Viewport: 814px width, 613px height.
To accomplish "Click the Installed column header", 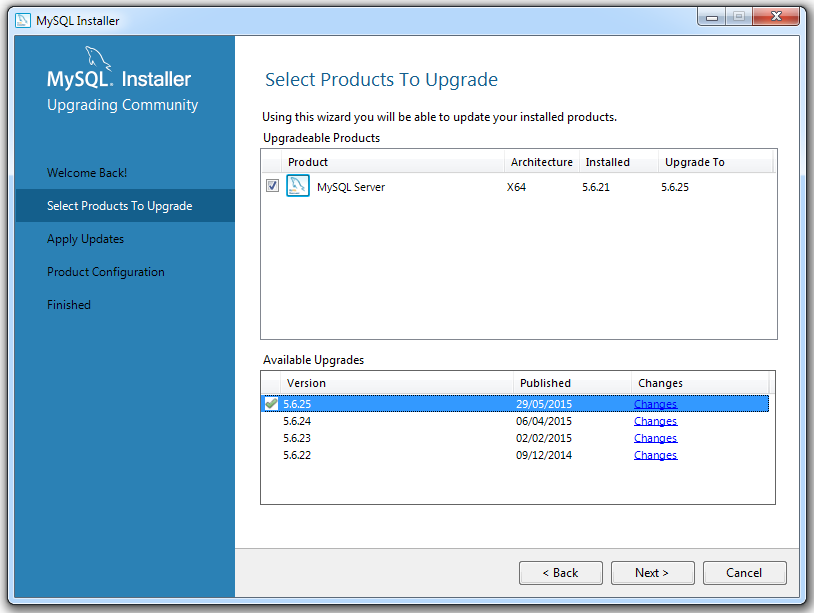I will tap(619, 162).
